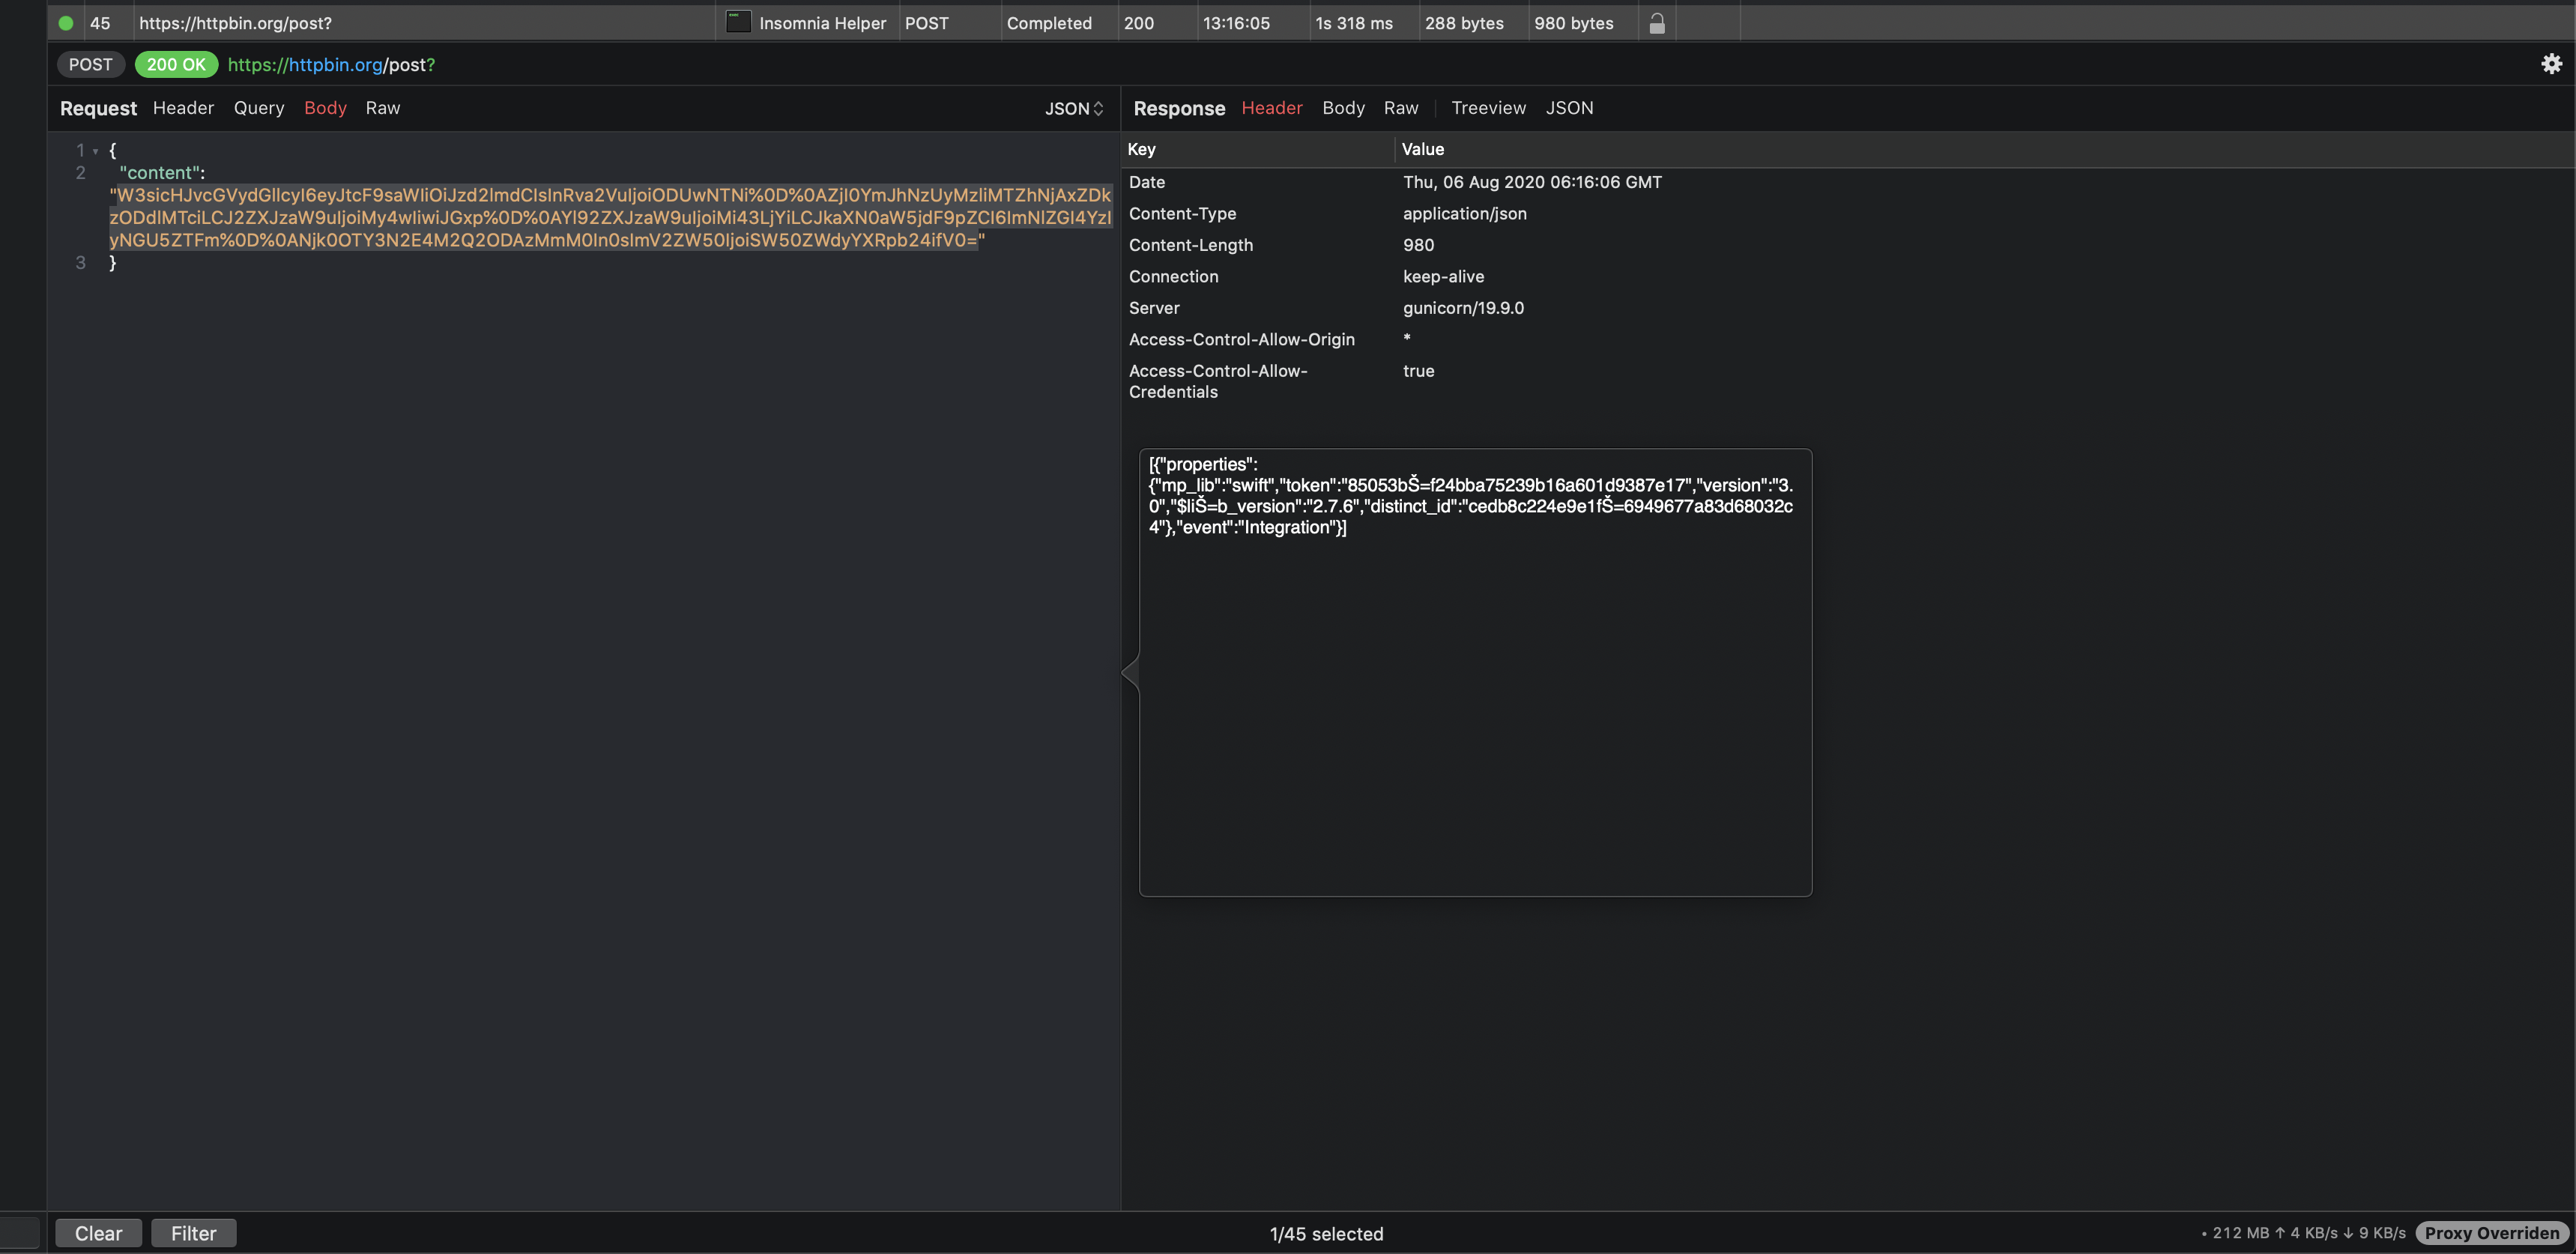Open the JSON format dropdown

(1074, 108)
